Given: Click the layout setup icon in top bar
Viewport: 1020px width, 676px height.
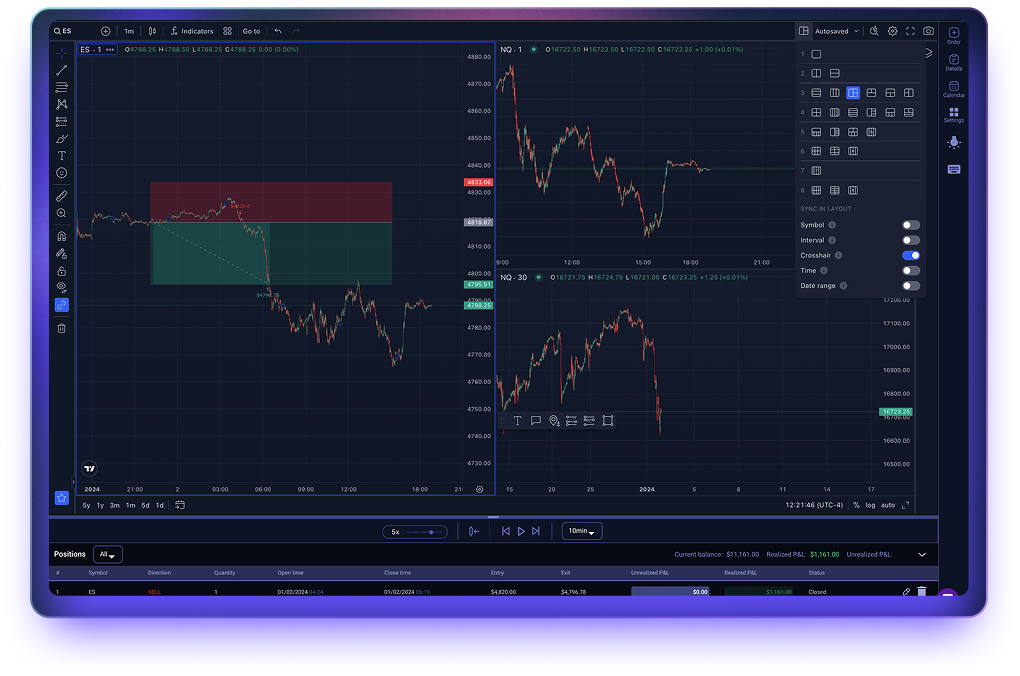Looking at the screenshot, I should (804, 31).
